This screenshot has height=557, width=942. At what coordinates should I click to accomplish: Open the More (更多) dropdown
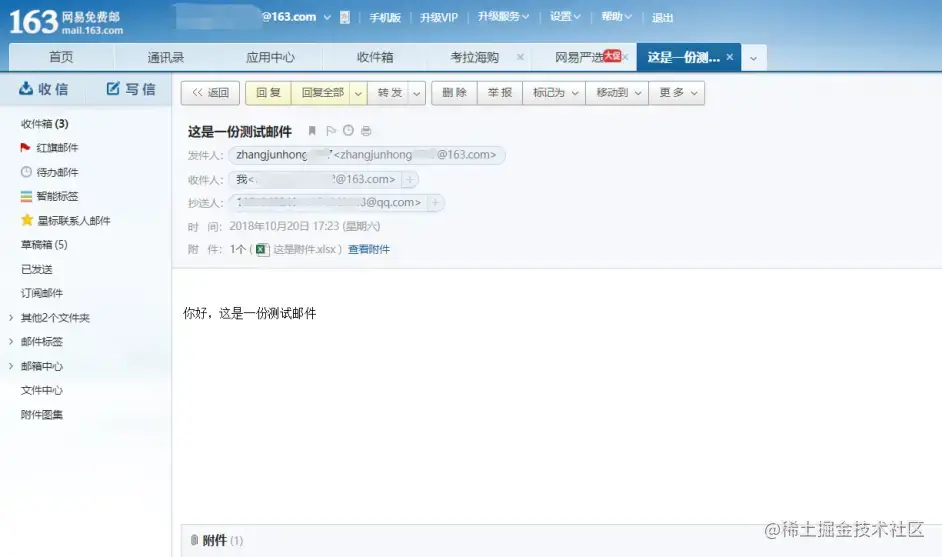[x=676, y=93]
